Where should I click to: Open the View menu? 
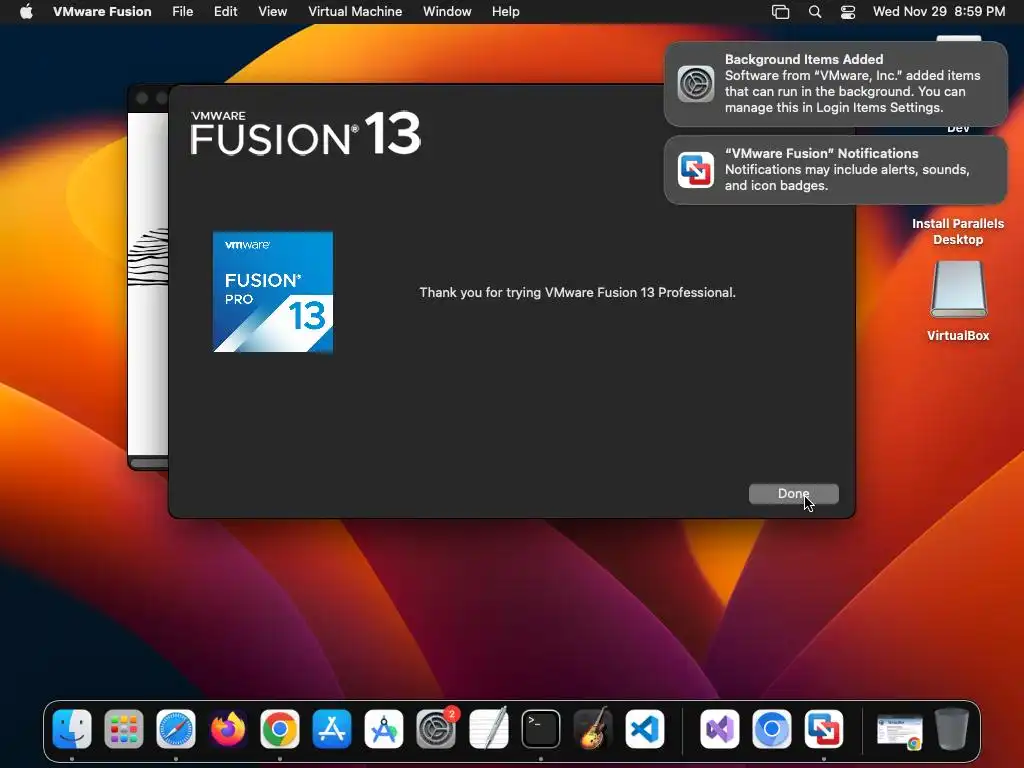click(x=272, y=12)
